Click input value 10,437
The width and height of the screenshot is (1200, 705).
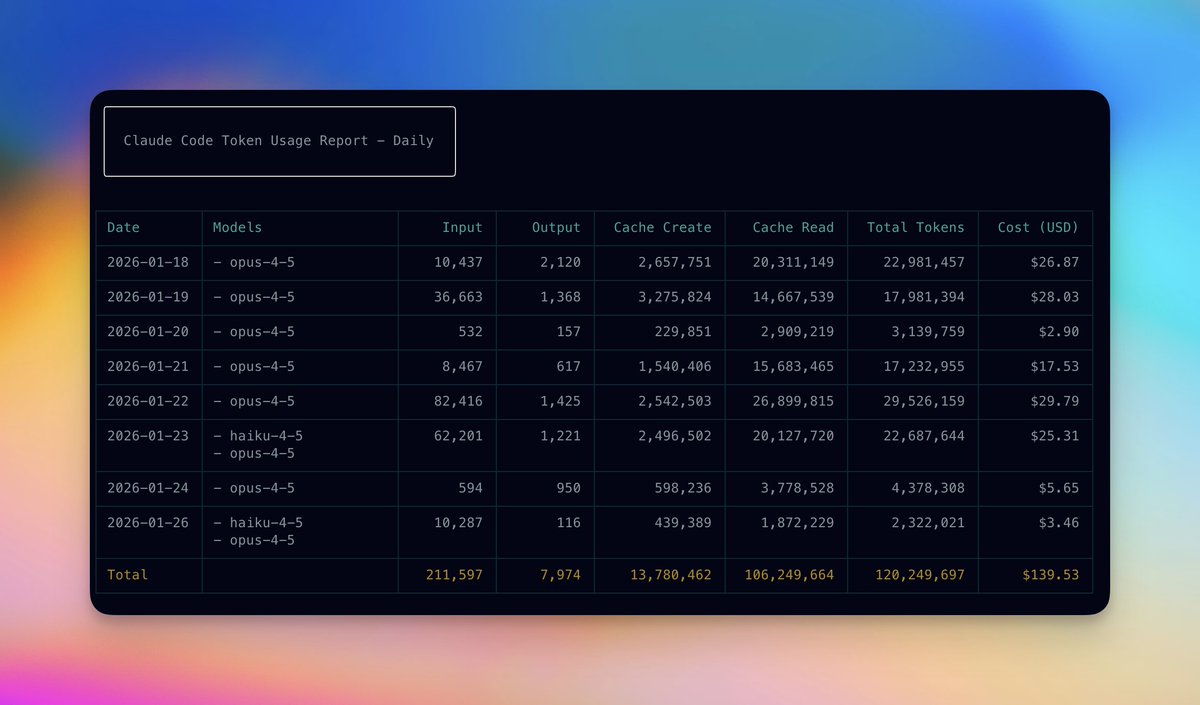point(458,262)
